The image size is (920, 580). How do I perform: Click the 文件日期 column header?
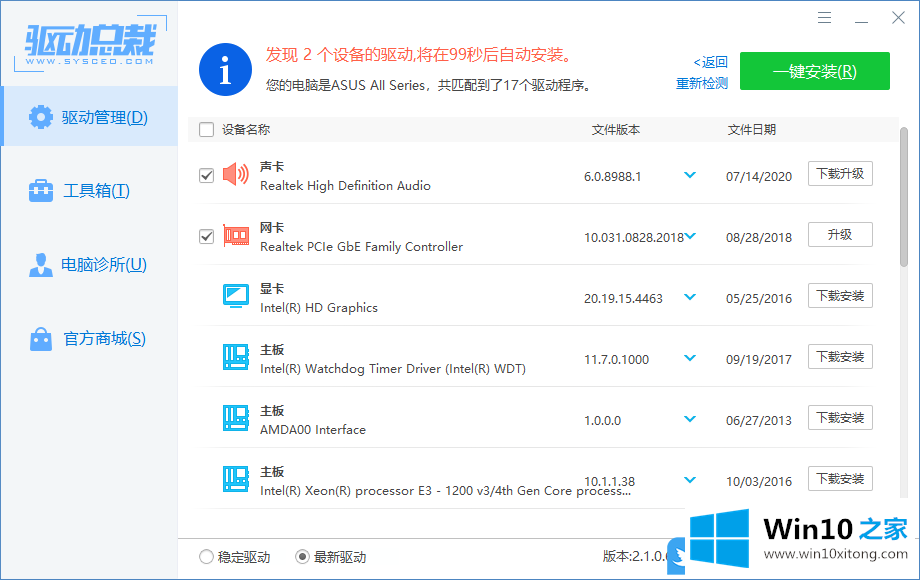point(752,130)
